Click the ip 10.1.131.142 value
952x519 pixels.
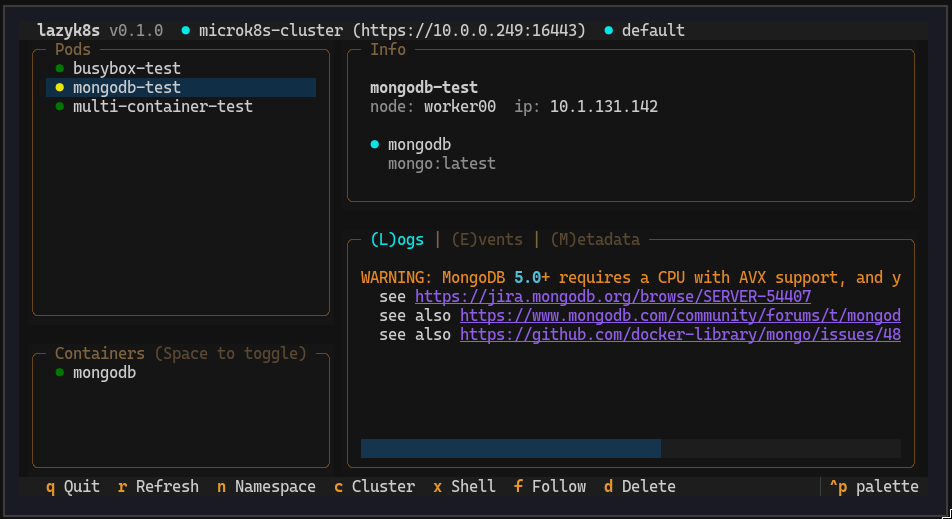click(x=604, y=106)
